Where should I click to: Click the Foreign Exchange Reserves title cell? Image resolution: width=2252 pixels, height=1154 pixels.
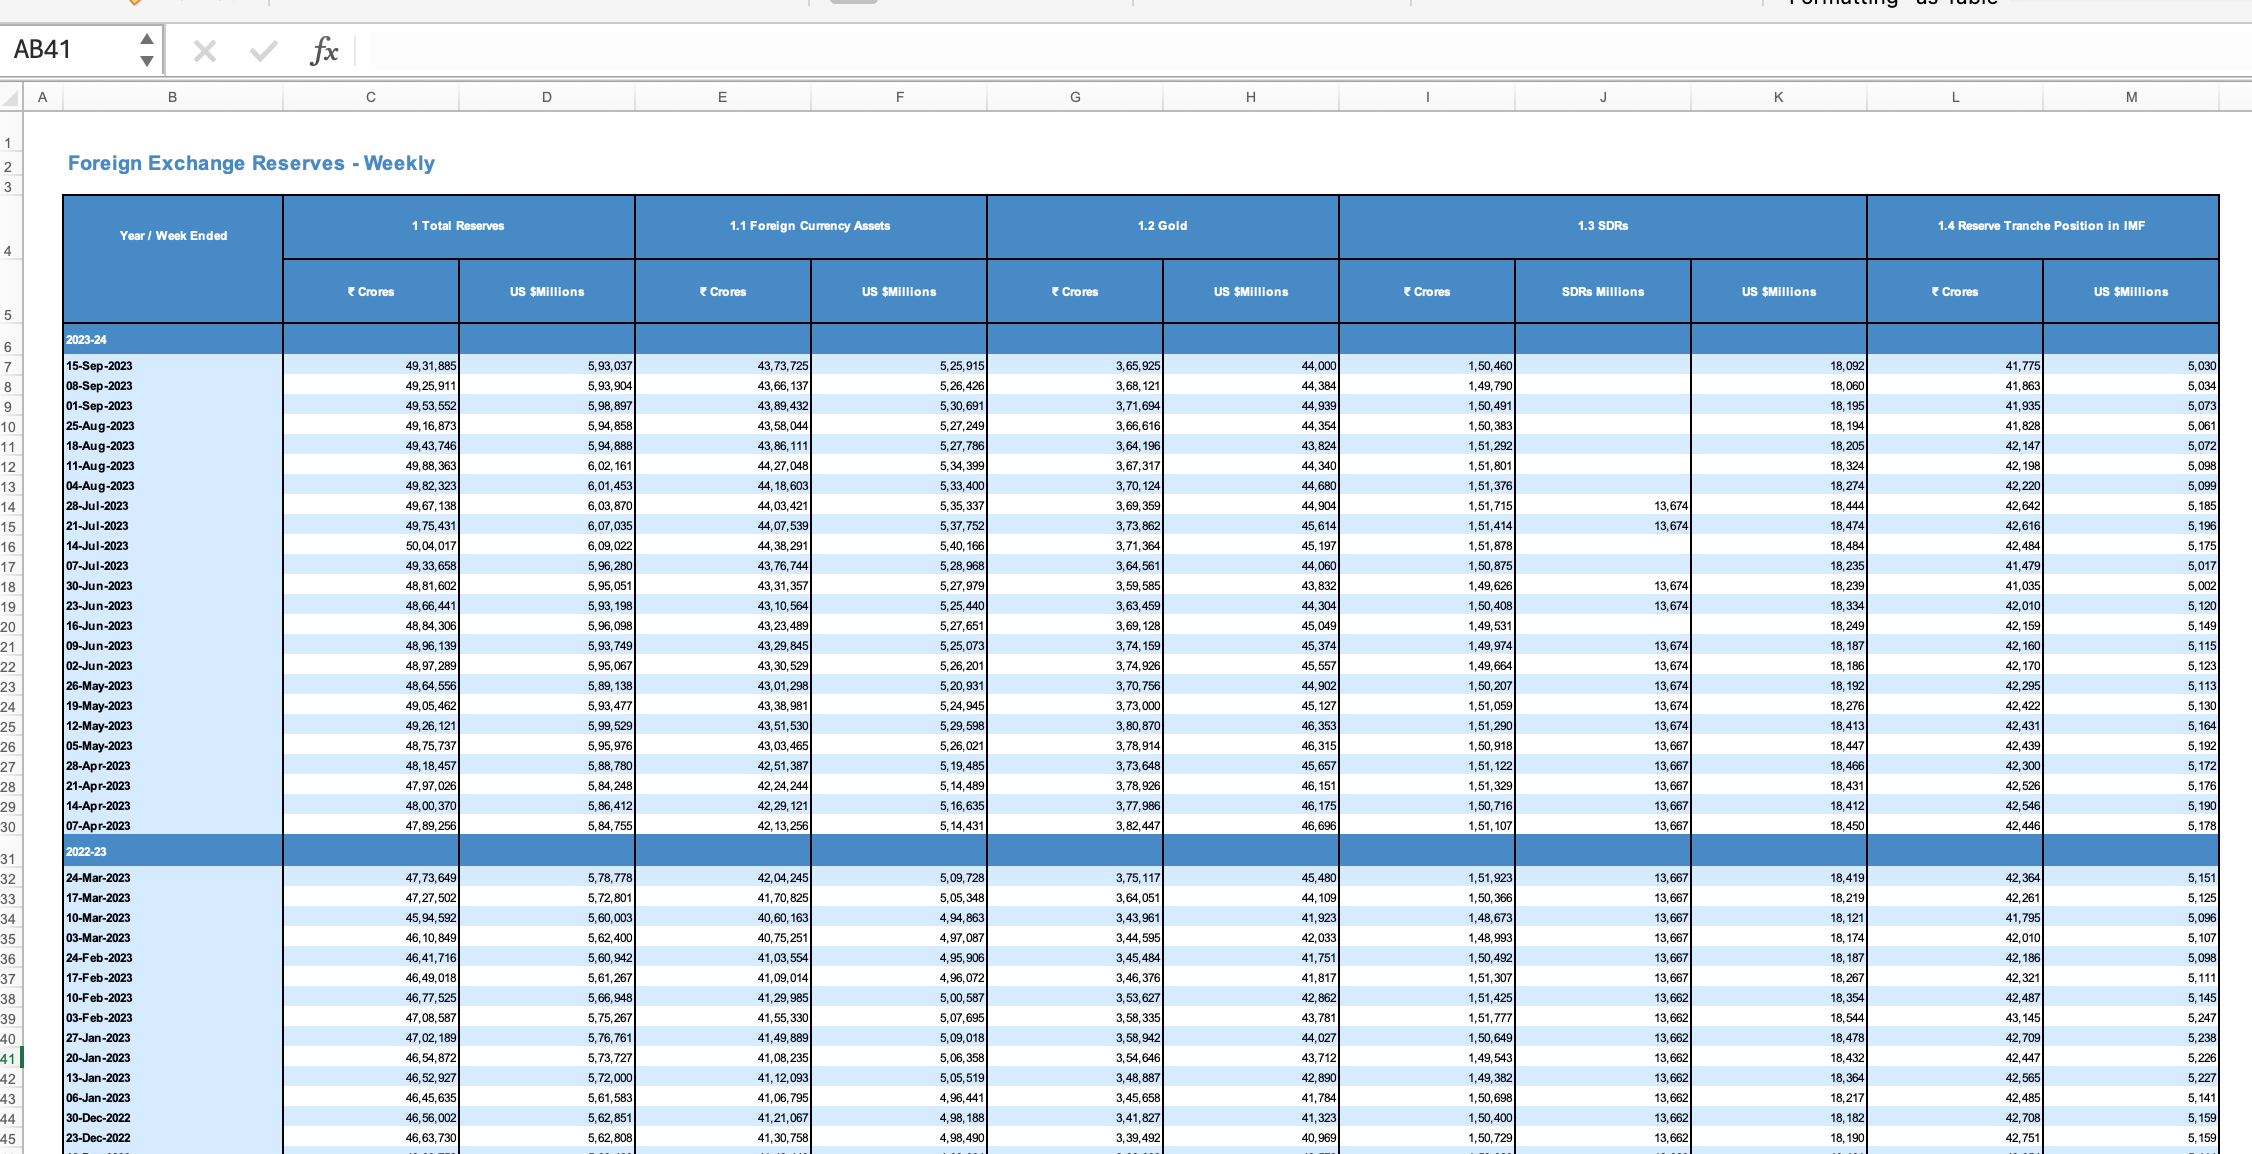click(x=251, y=163)
